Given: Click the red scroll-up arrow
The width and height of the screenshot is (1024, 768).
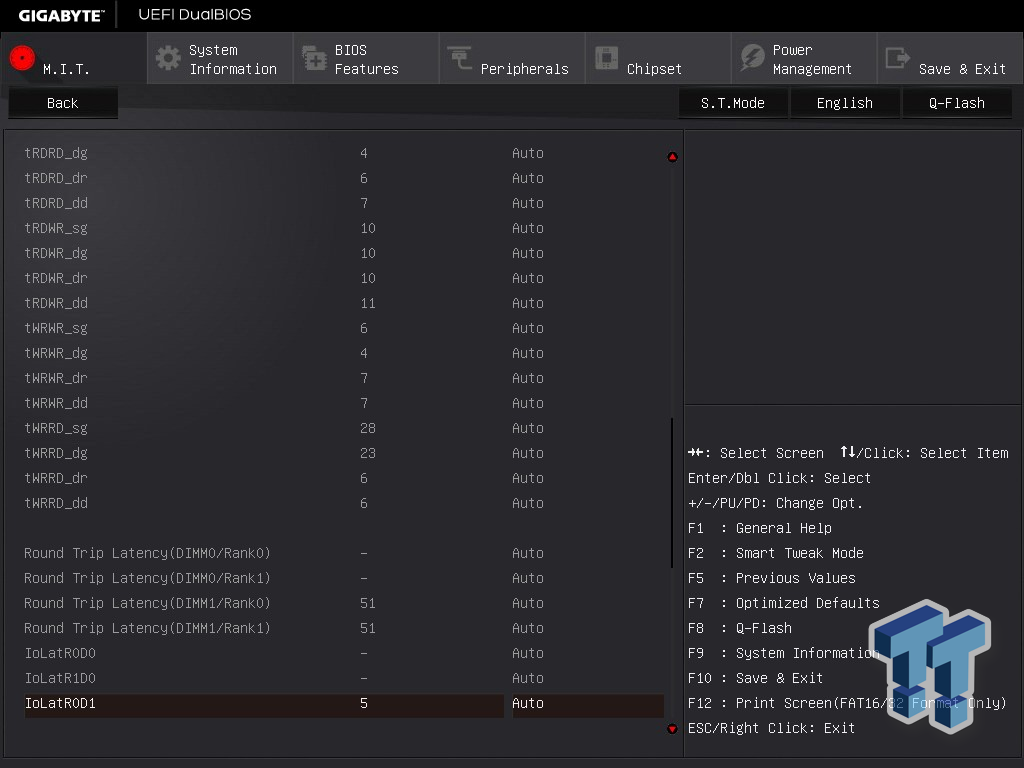Looking at the screenshot, I should (x=673, y=157).
